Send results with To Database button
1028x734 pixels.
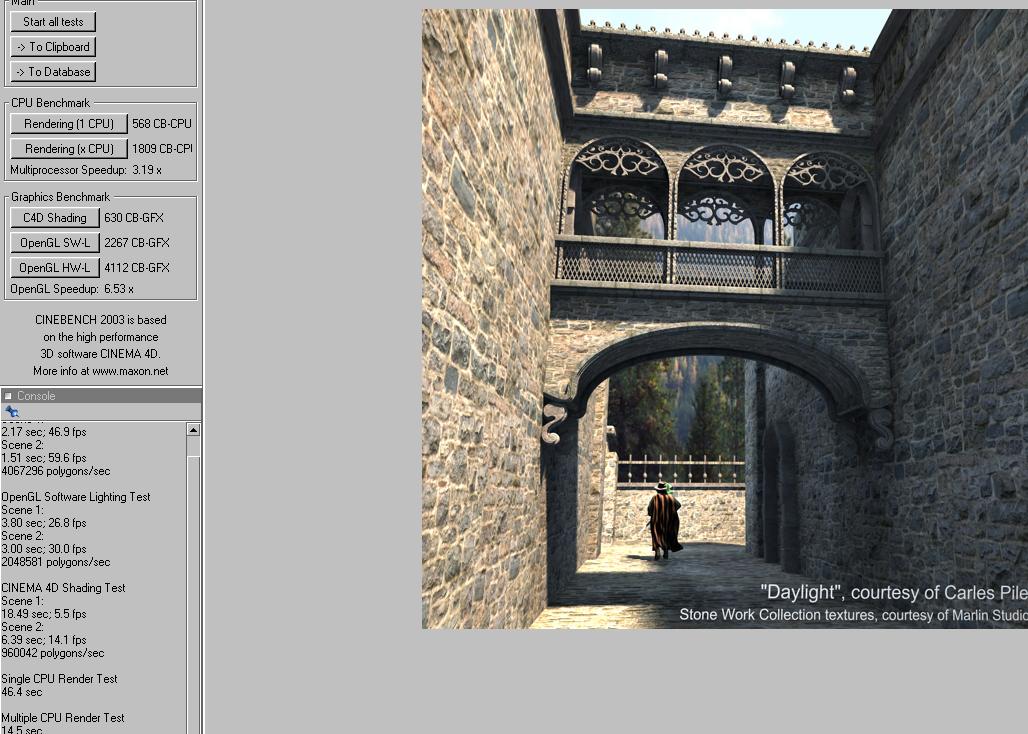click(x=53, y=71)
